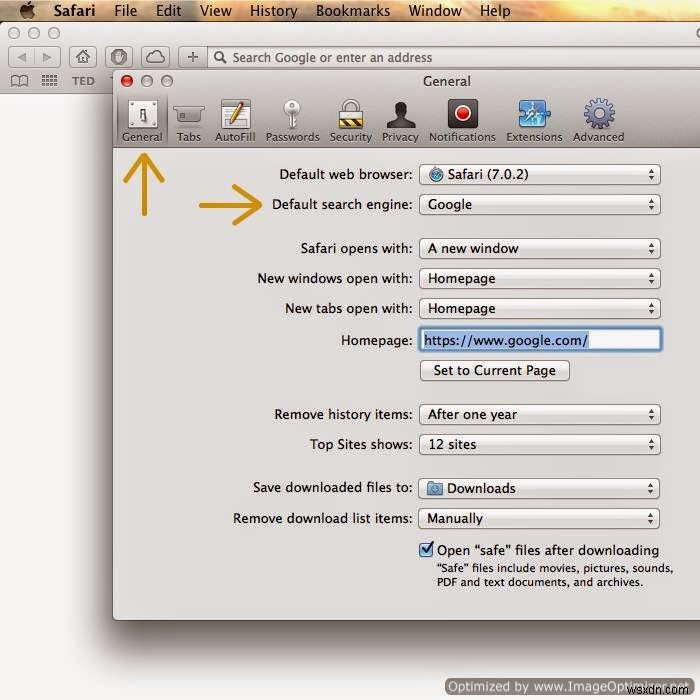Click the Set to Current Page button
The image size is (700, 700).
(x=495, y=371)
